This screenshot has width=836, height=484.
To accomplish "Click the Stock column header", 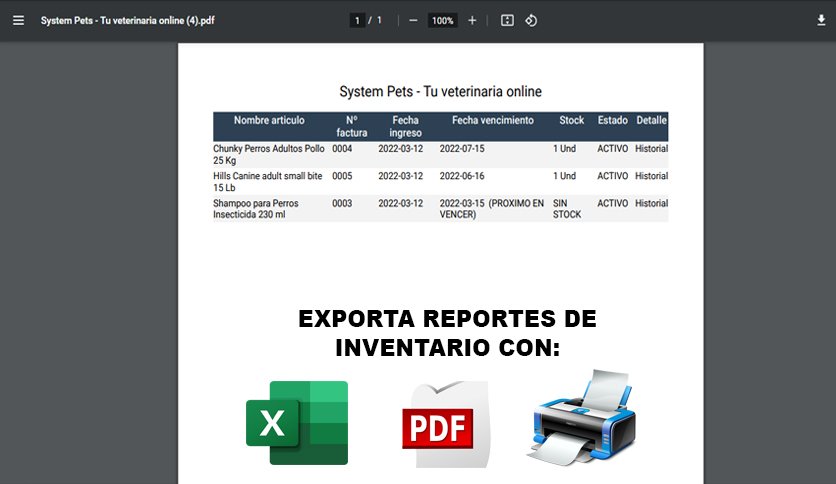I will tap(572, 120).
